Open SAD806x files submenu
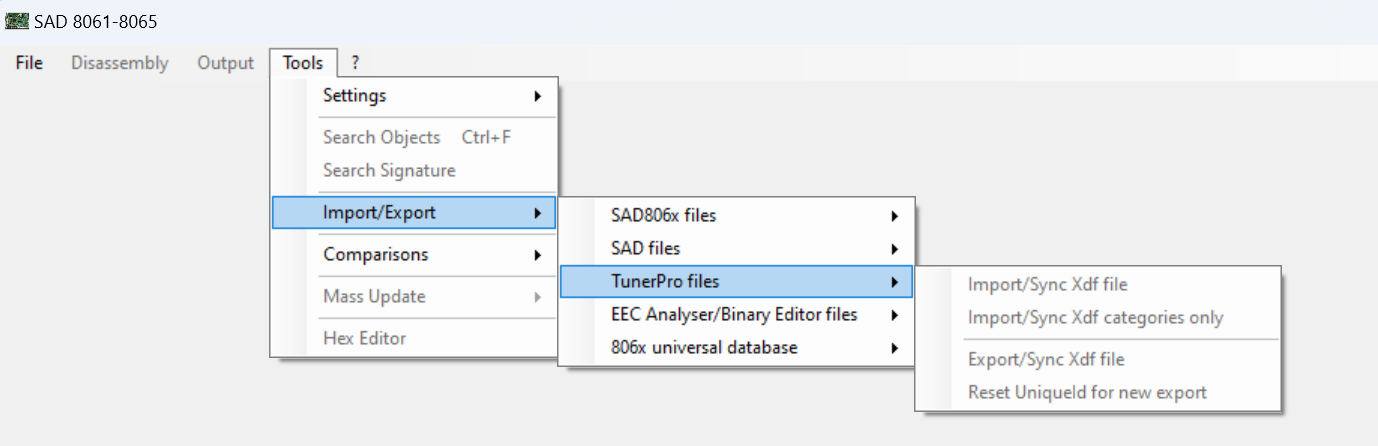Image resolution: width=1378 pixels, height=446 pixels. pyautogui.click(x=663, y=215)
